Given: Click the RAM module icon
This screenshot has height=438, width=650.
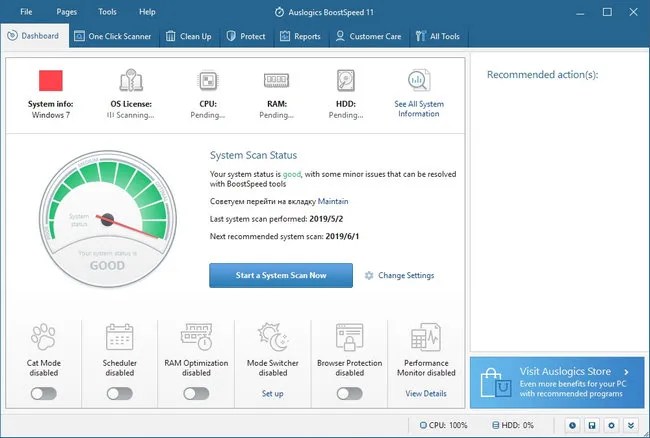Looking at the screenshot, I should coord(276,80).
